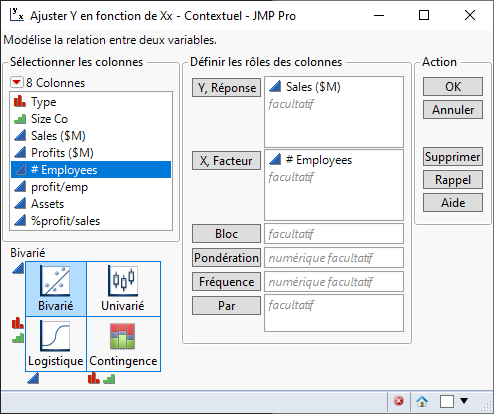Click the nominal icon beside Type

(20, 101)
